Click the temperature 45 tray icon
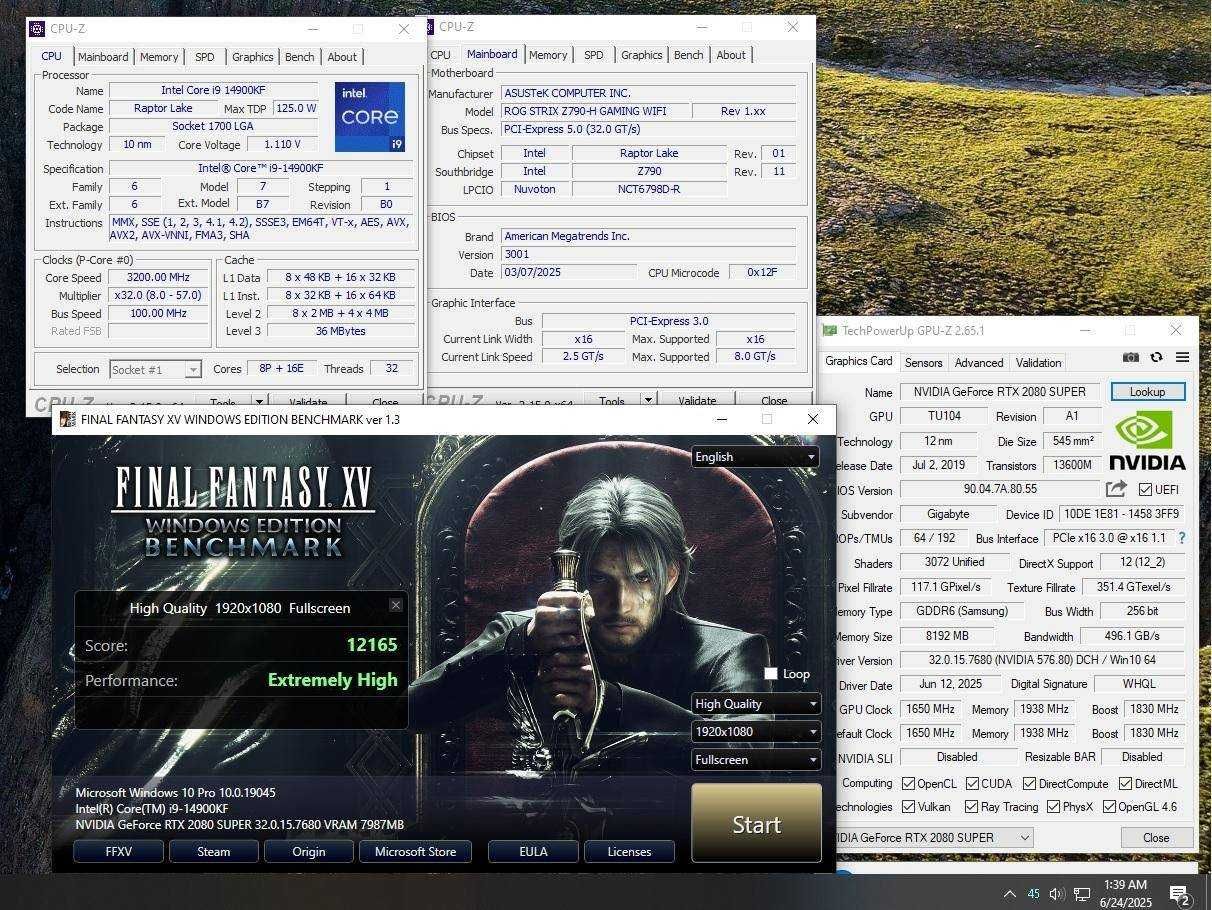Viewport: 1212px width, 910px height. click(x=1033, y=894)
